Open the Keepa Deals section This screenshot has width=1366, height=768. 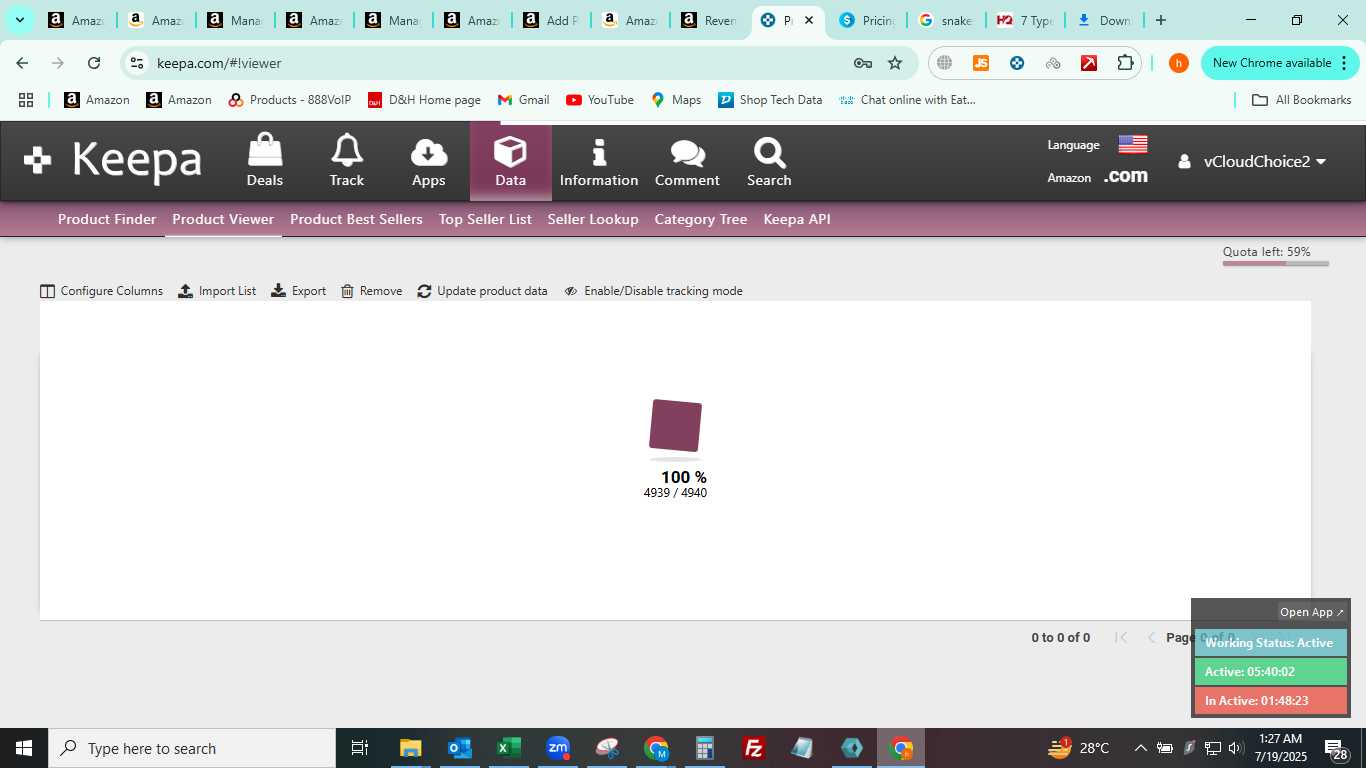point(265,161)
